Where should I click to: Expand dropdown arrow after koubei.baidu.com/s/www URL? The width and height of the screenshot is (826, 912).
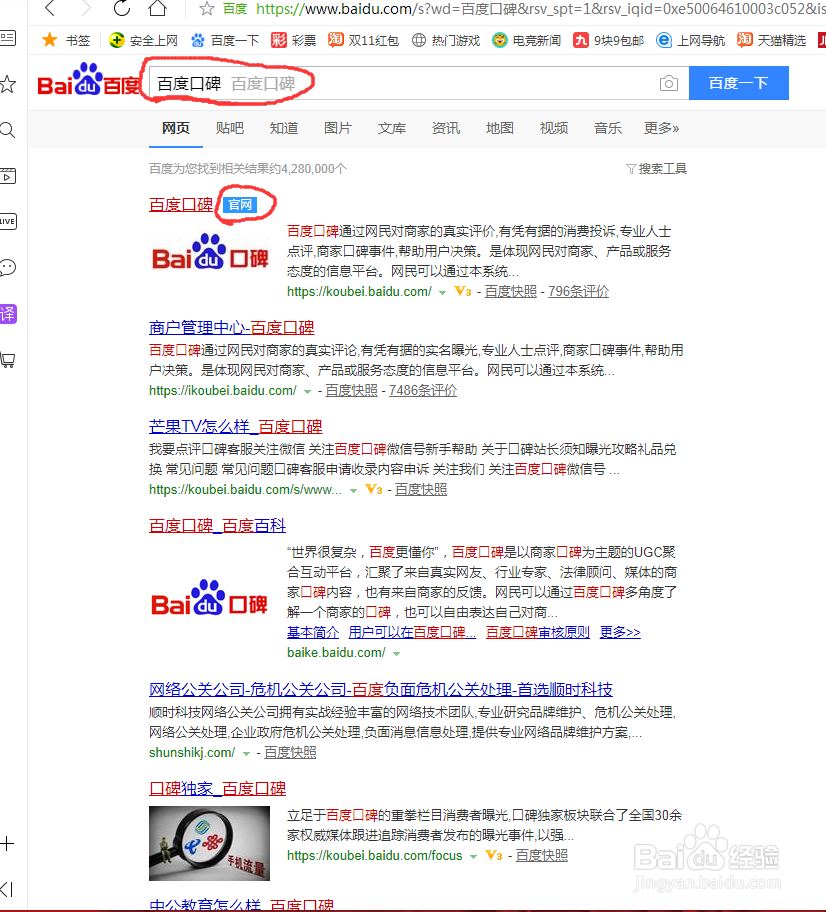pos(353,491)
